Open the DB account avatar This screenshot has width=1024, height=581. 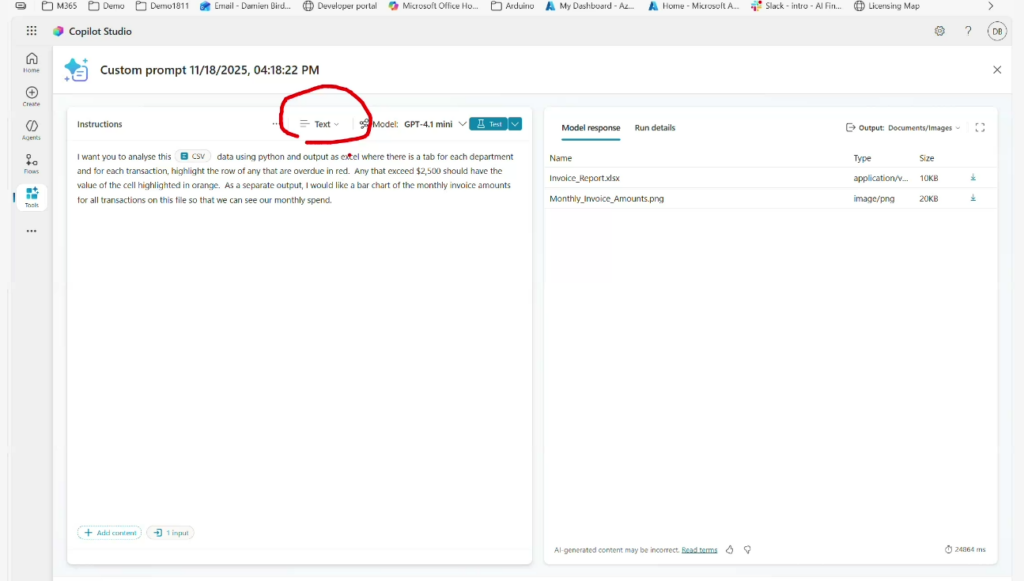pos(997,31)
